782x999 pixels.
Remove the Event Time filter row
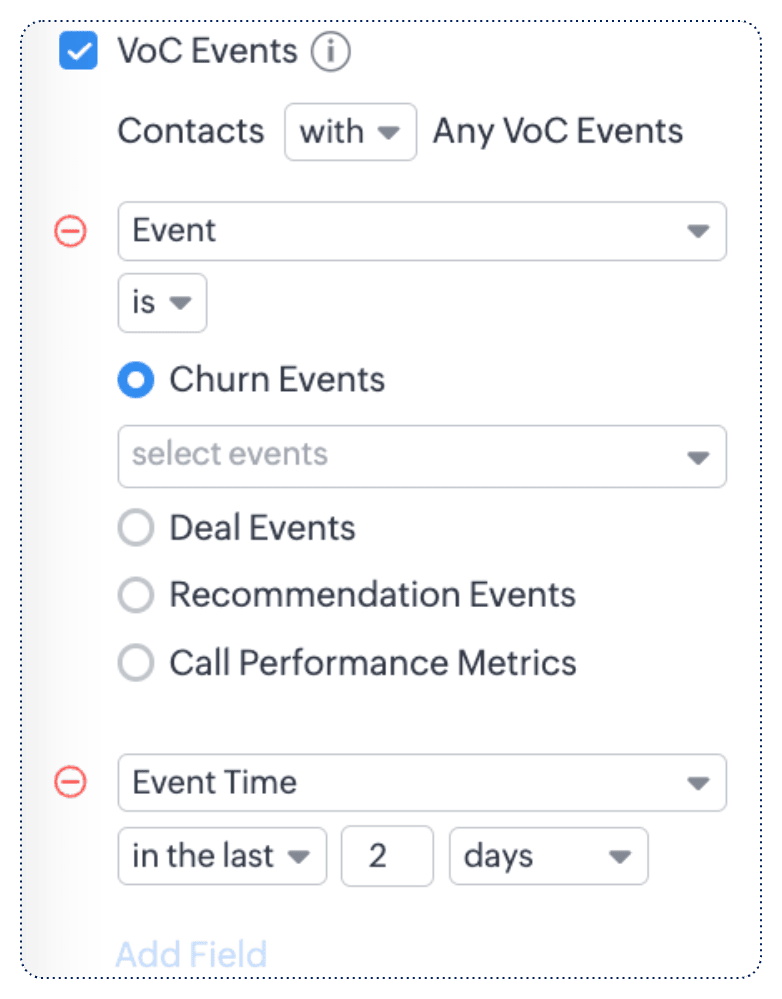(x=70, y=782)
